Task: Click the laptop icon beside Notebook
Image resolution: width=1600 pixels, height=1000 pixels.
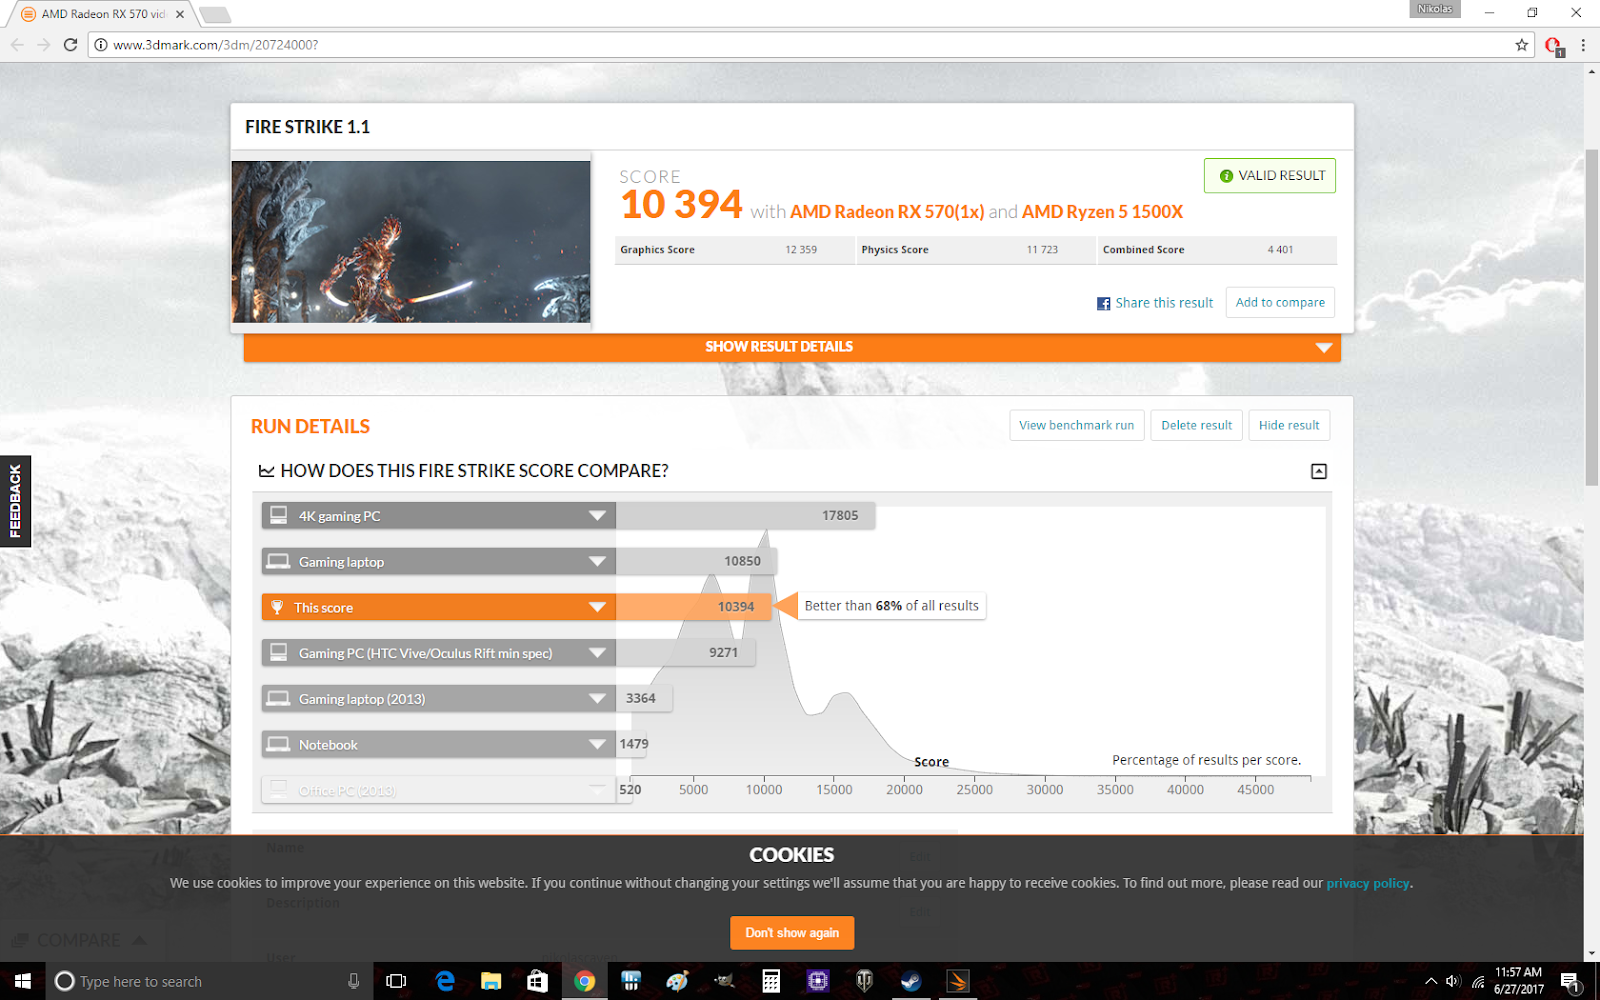Action: click(x=279, y=744)
